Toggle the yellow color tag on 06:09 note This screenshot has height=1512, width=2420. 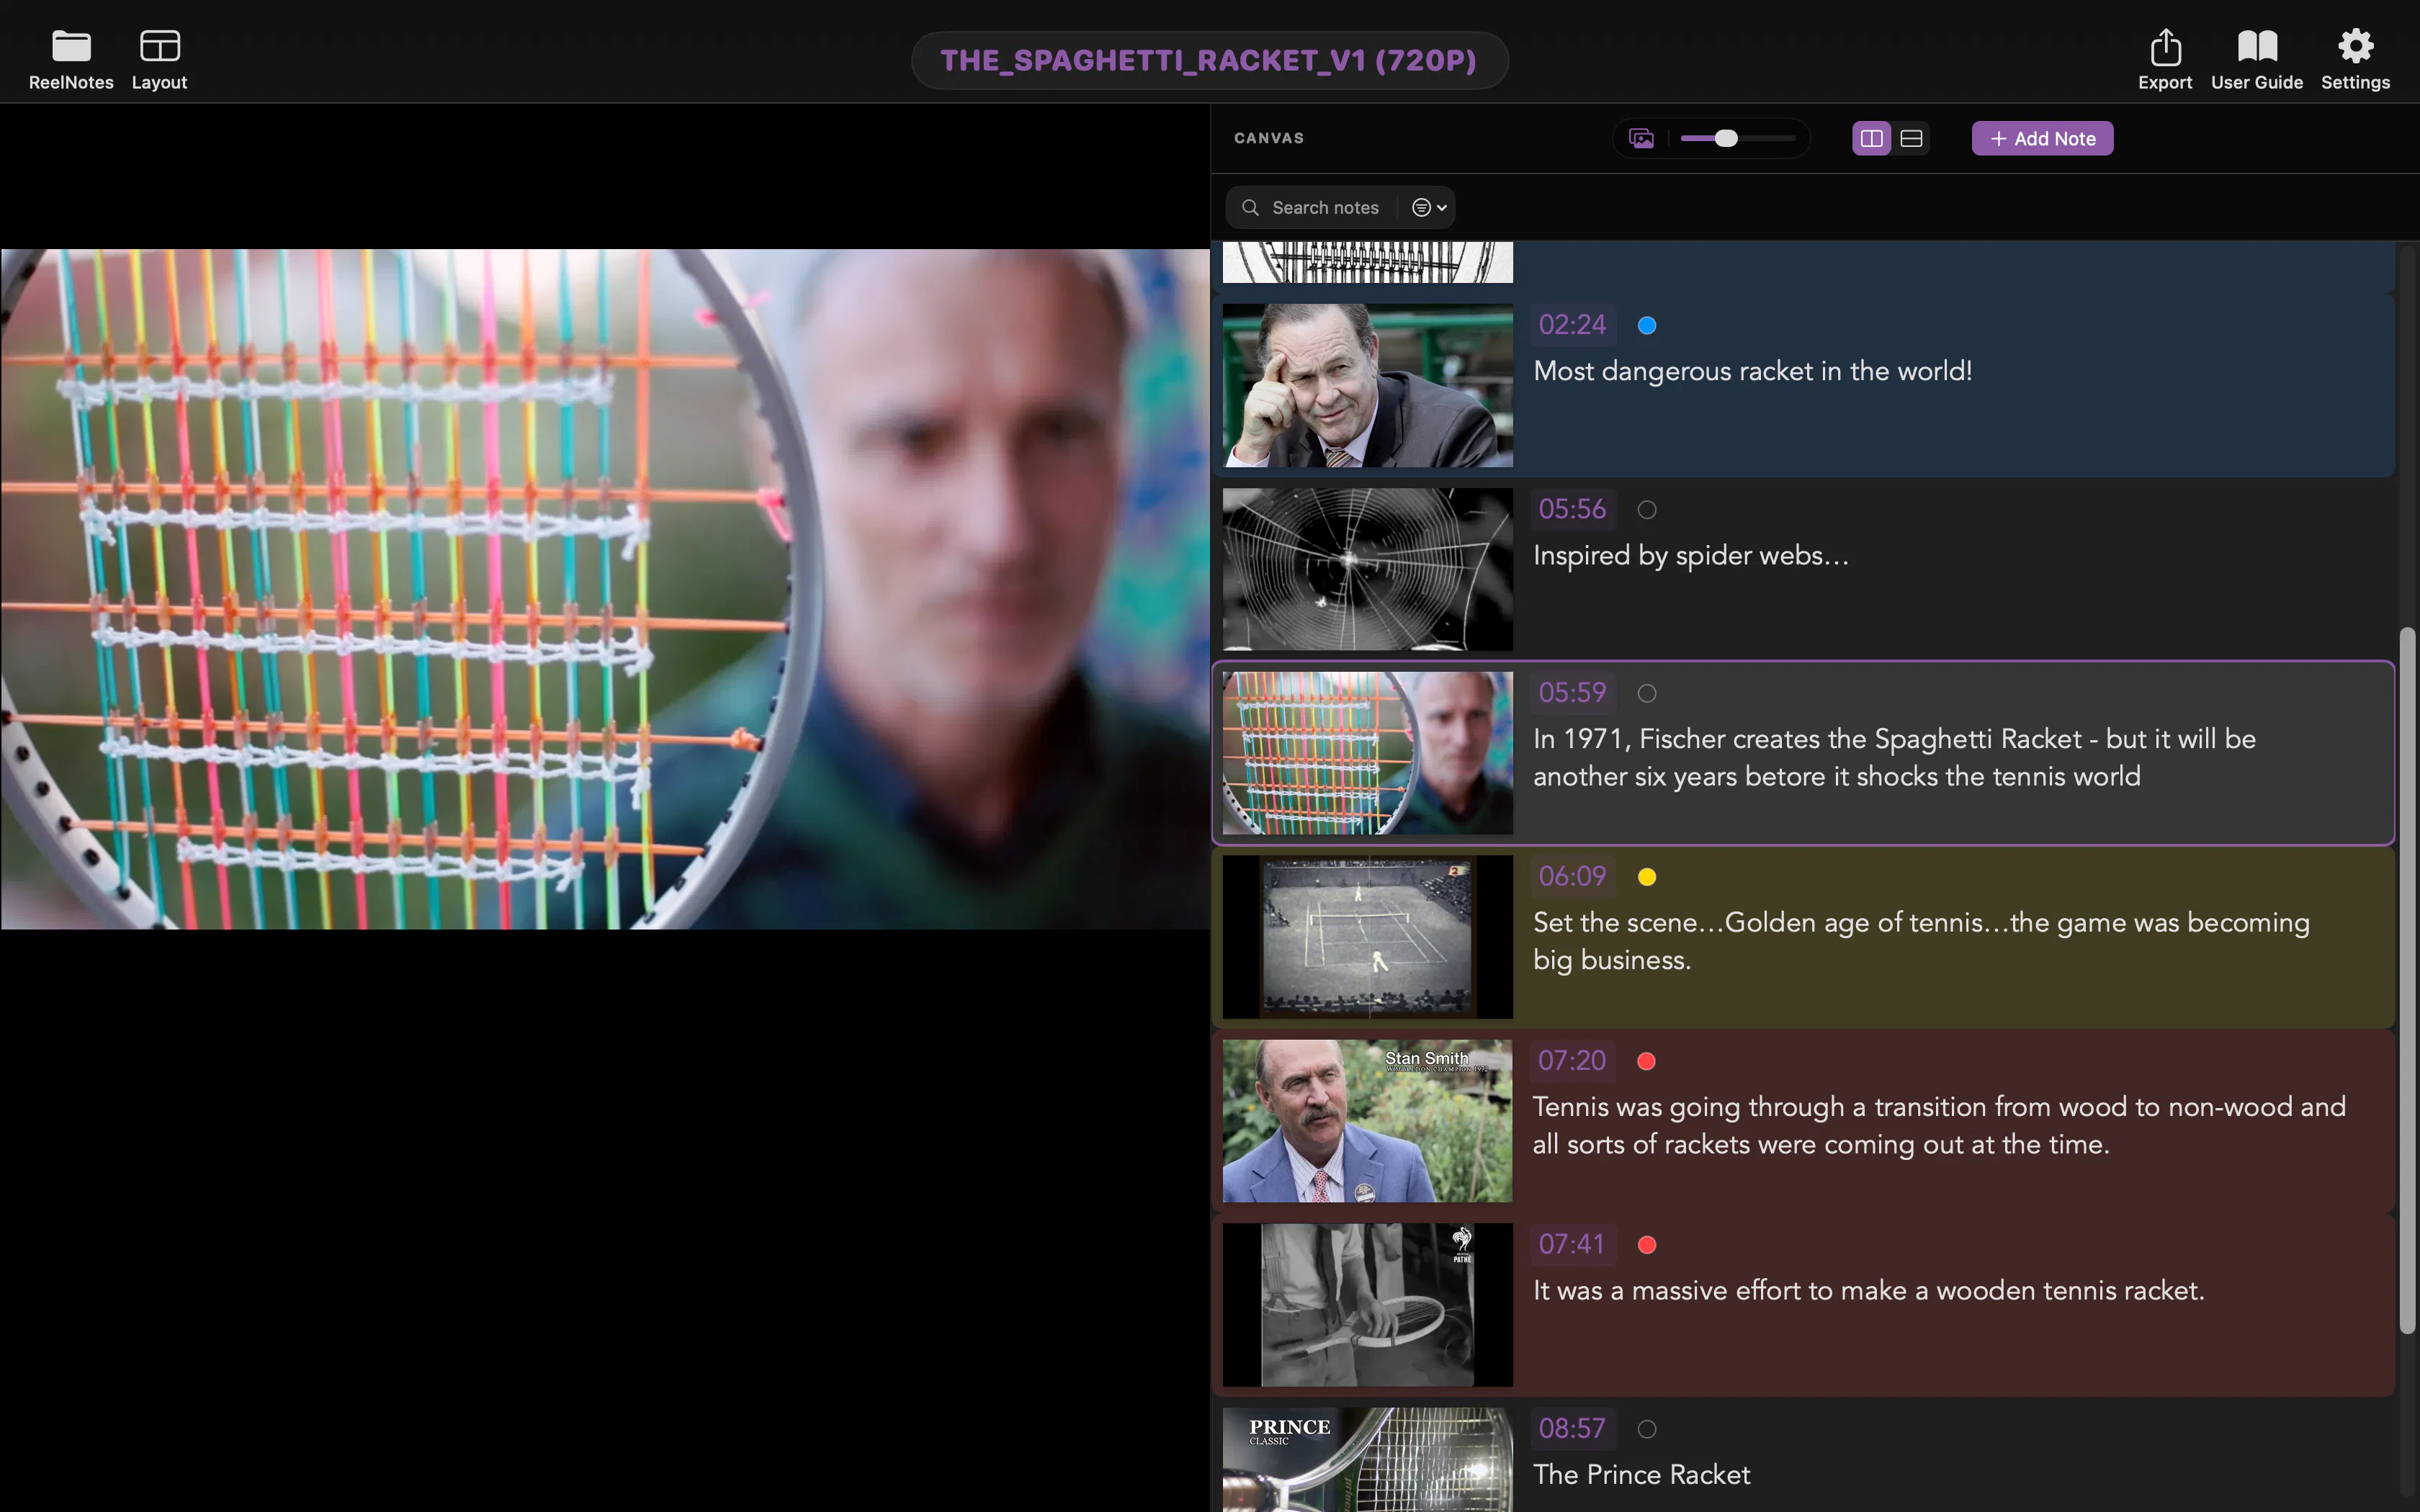tap(1647, 877)
